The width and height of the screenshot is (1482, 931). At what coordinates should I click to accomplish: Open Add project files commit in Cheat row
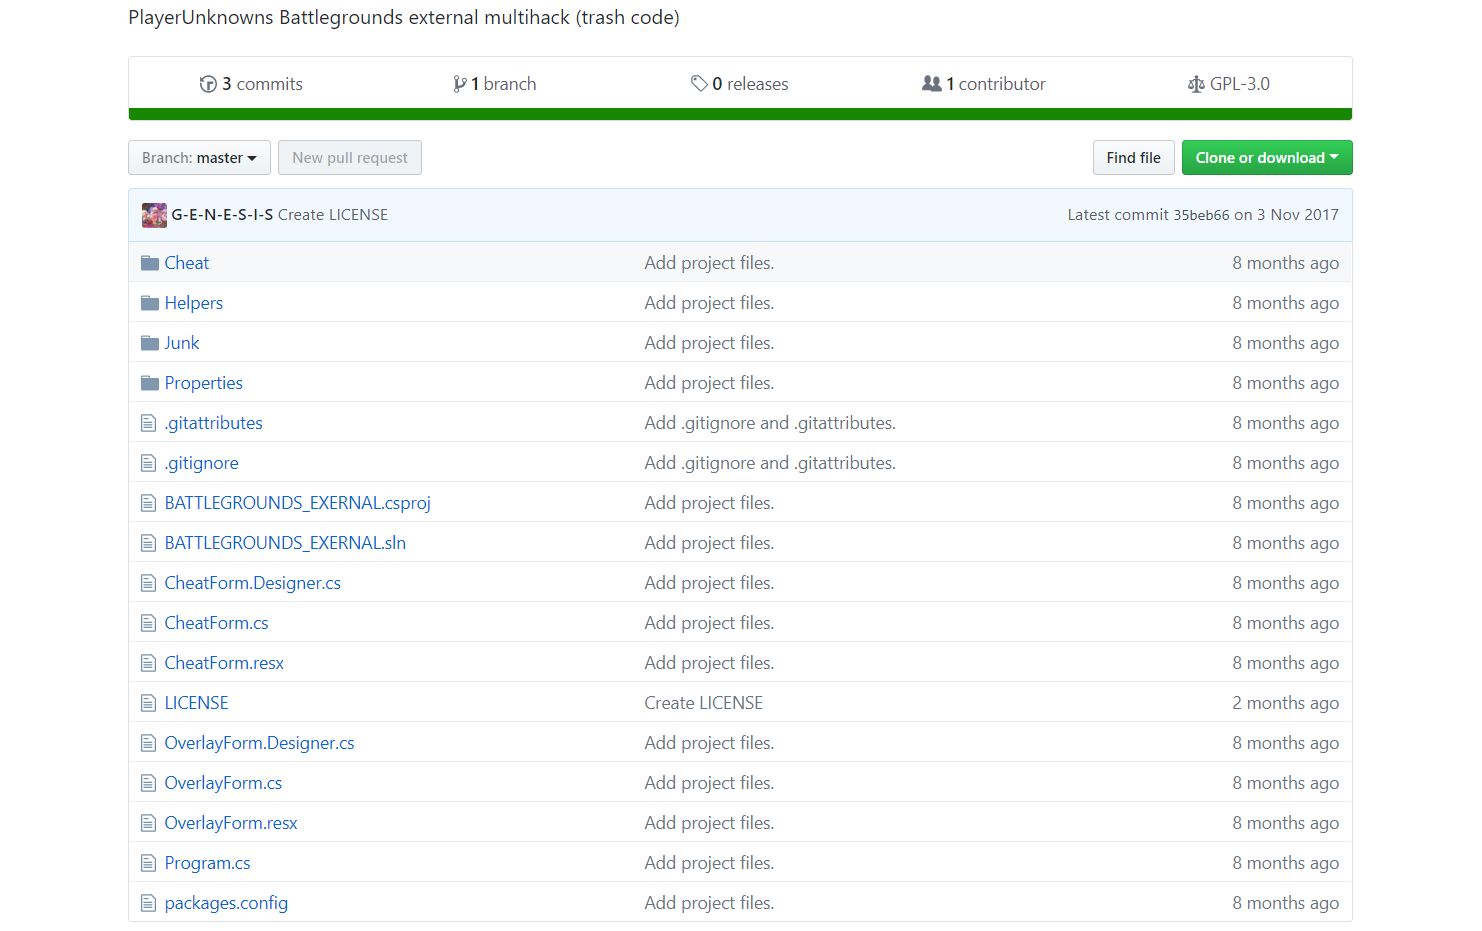[709, 263]
